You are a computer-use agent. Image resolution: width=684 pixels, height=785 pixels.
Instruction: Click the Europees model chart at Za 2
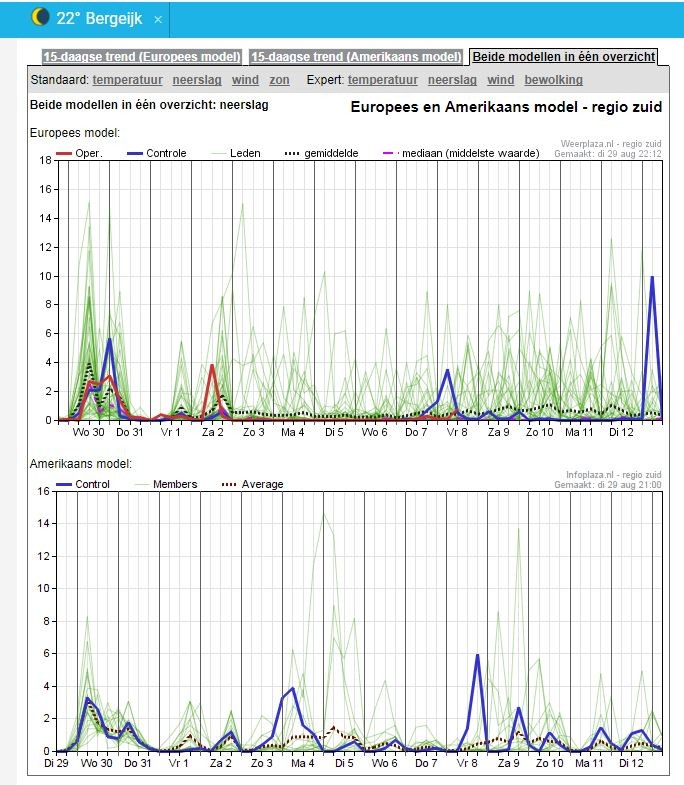coord(212,290)
